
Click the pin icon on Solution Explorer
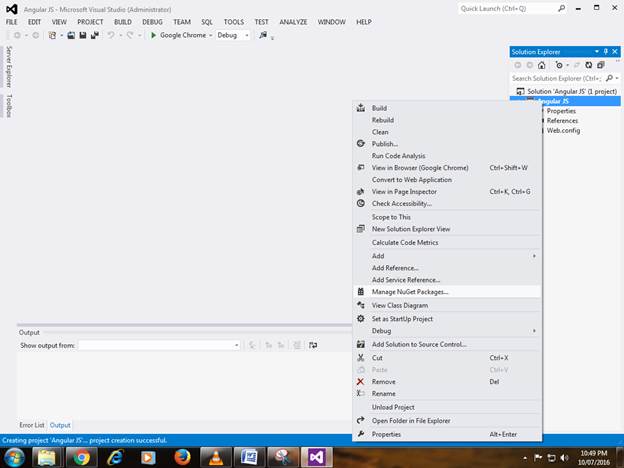point(606,52)
